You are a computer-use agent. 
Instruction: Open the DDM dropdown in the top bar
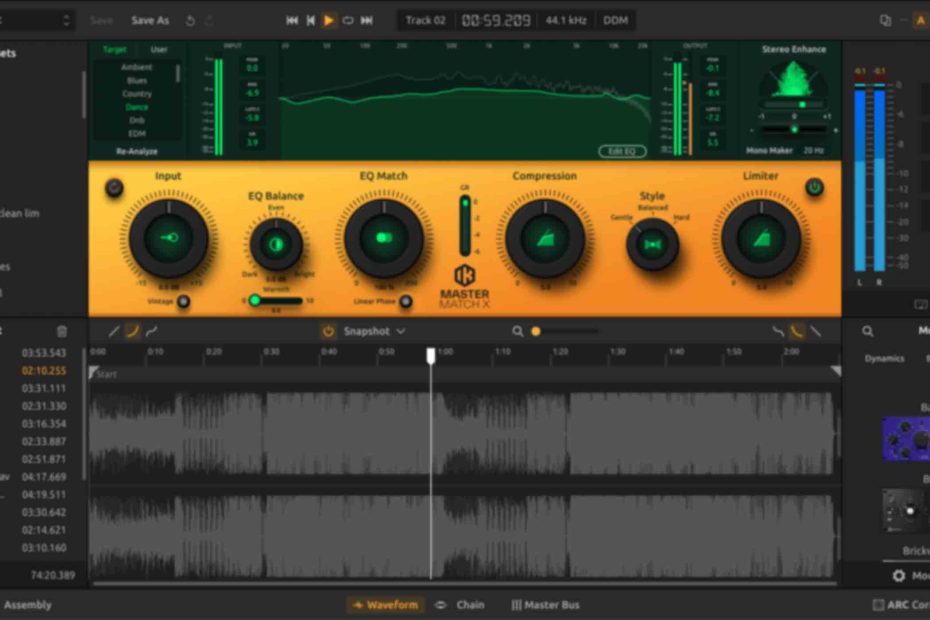point(615,20)
